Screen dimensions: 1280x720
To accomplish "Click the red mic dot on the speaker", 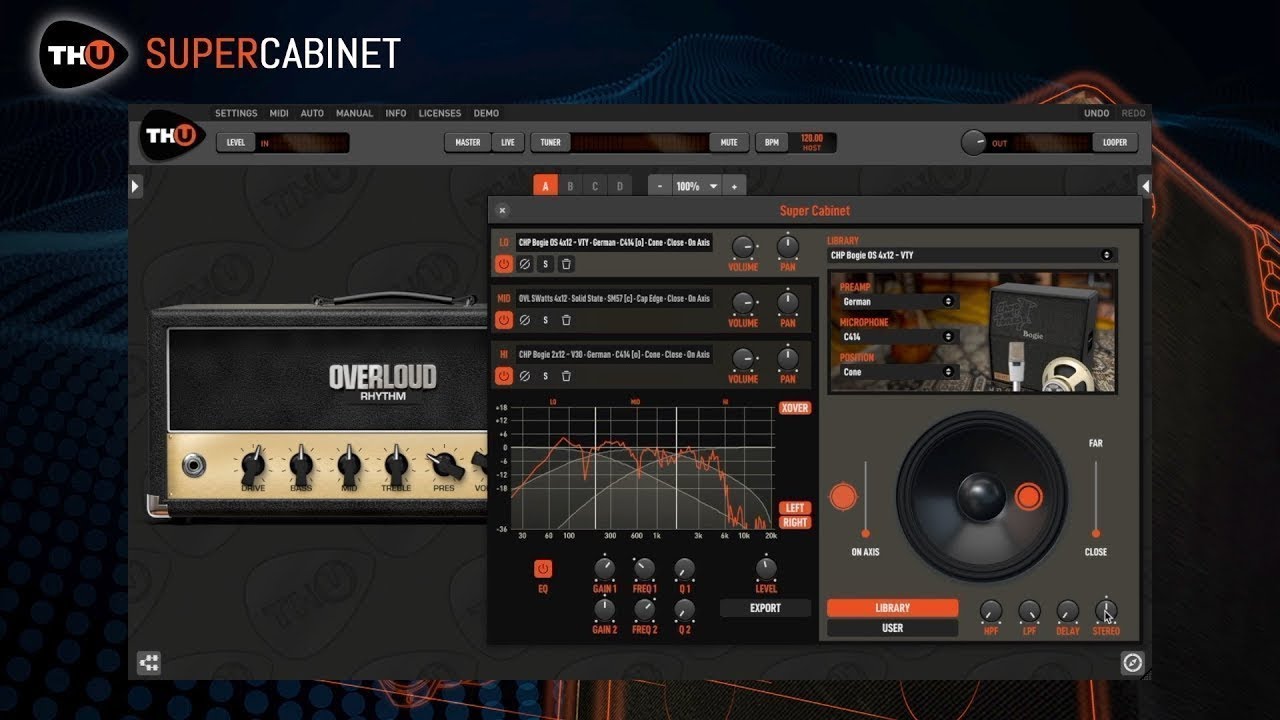I will [x=1028, y=496].
